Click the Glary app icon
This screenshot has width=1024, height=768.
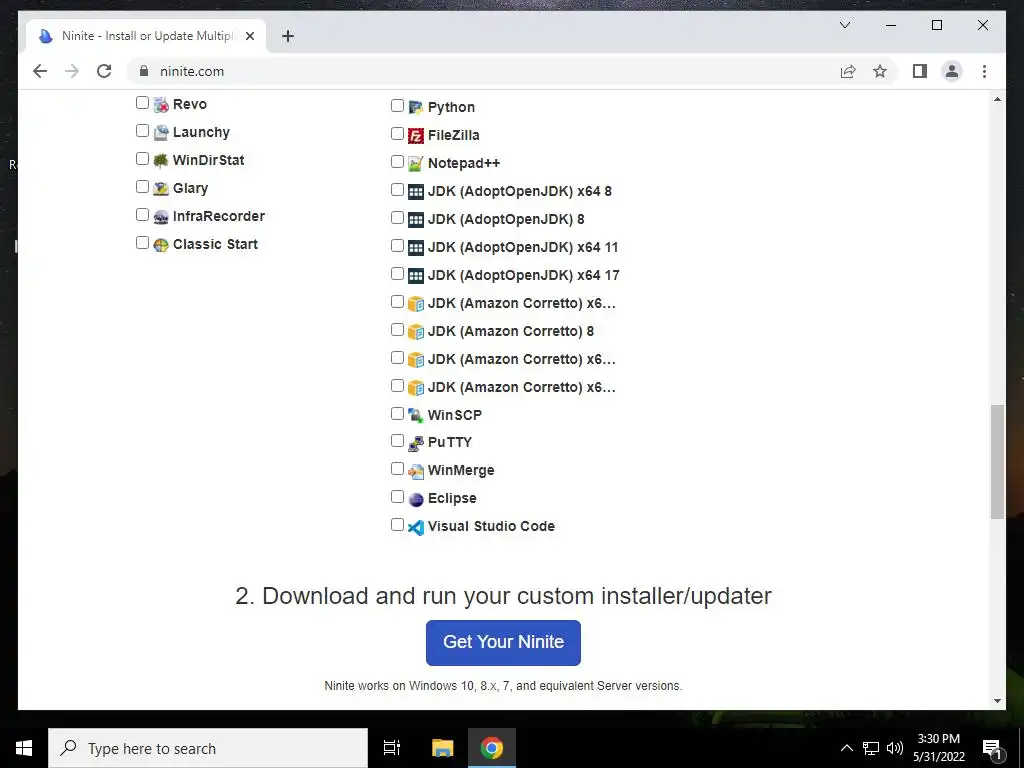pos(161,189)
